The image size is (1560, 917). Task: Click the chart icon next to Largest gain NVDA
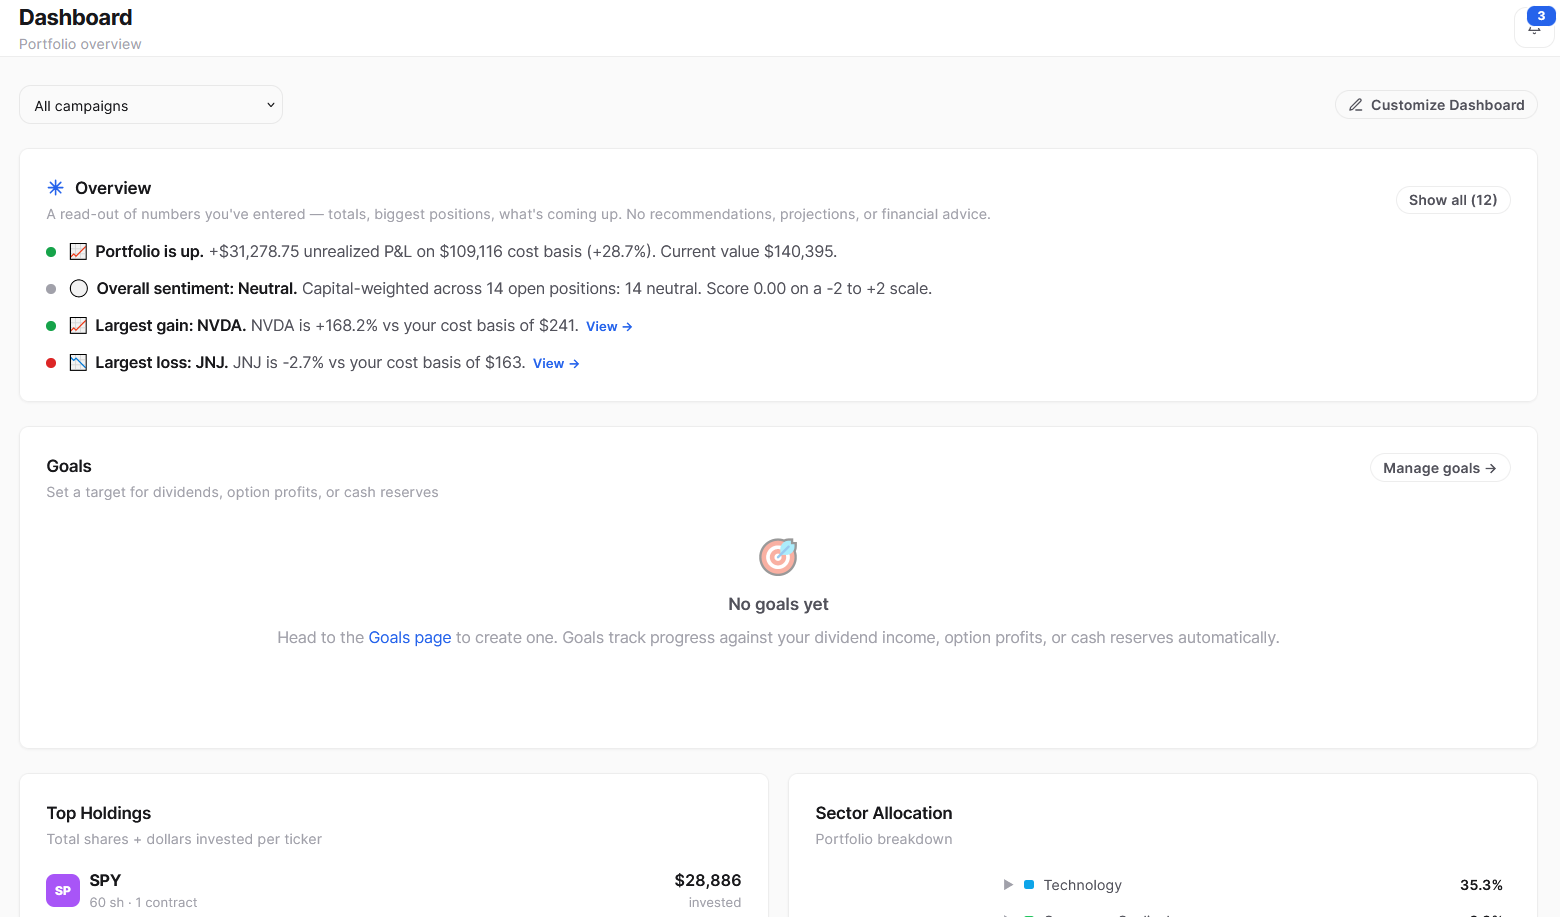(x=78, y=326)
